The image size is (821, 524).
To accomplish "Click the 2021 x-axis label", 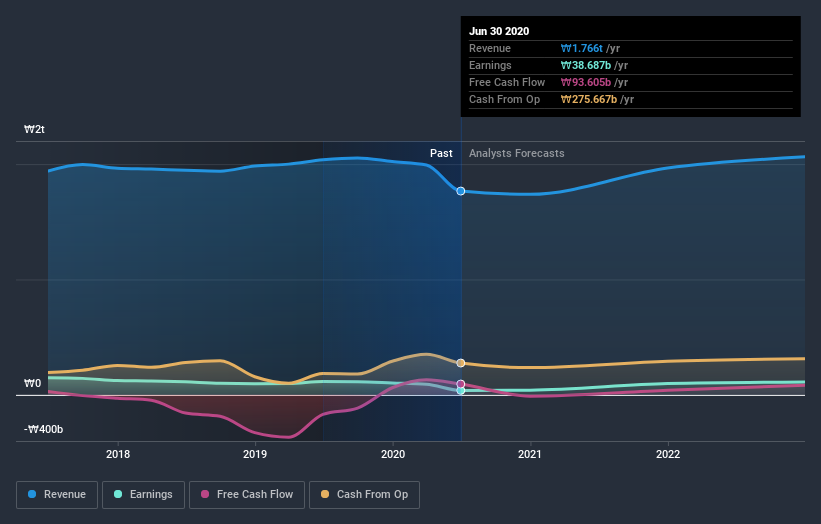I will click(530, 454).
